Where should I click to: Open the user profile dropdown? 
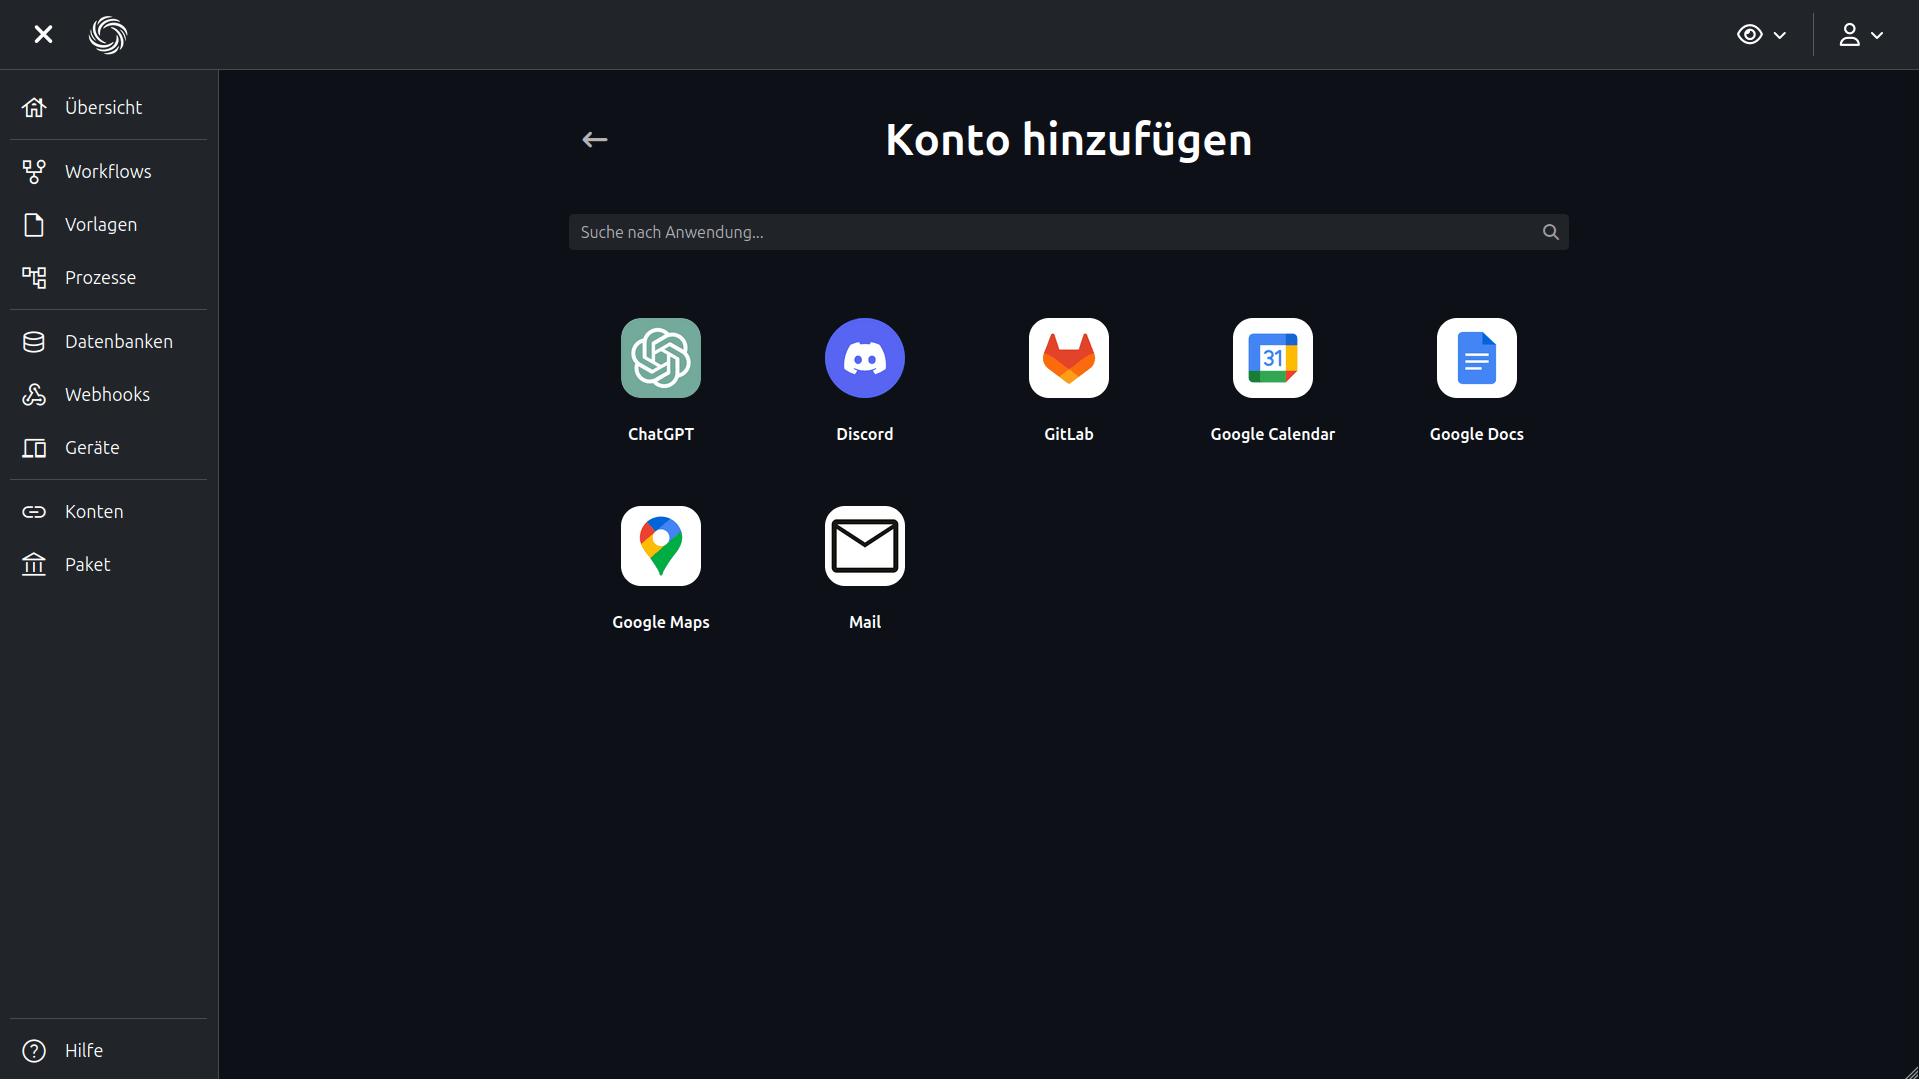coord(1860,35)
